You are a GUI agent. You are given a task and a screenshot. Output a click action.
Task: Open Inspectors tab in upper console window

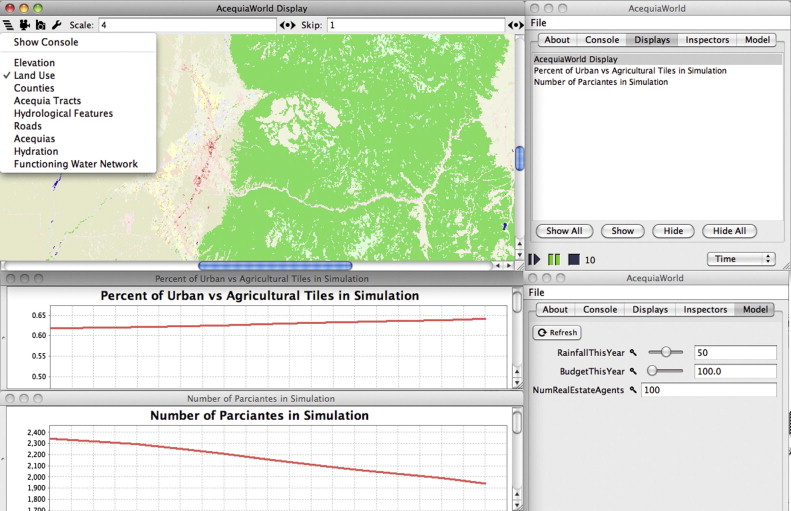click(x=707, y=40)
